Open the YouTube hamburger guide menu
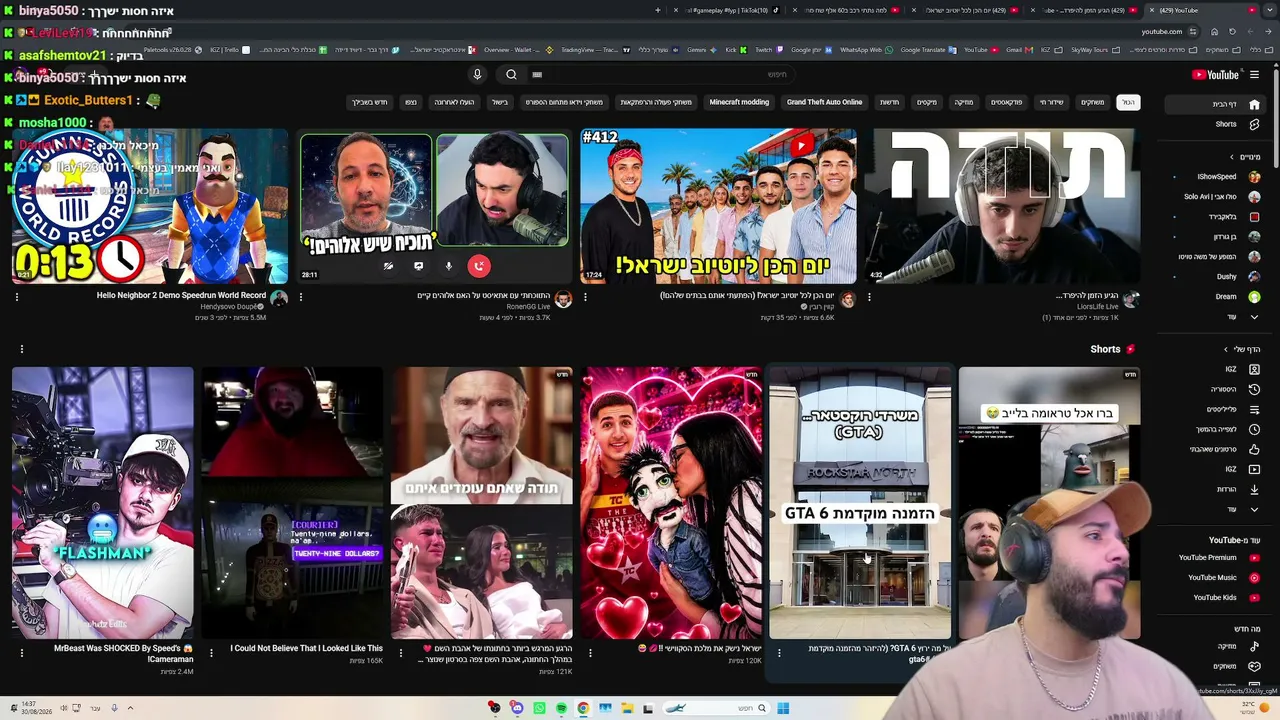 tap(1254, 74)
